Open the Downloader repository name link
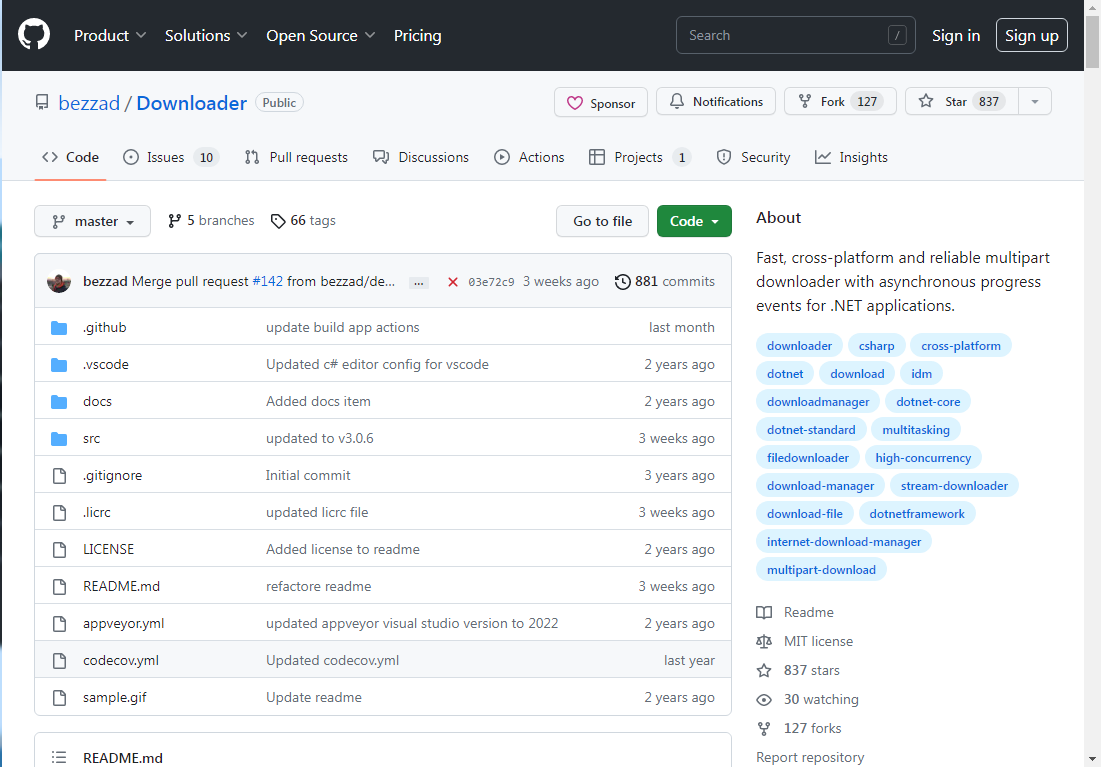The image size is (1101, 767). (x=192, y=103)
